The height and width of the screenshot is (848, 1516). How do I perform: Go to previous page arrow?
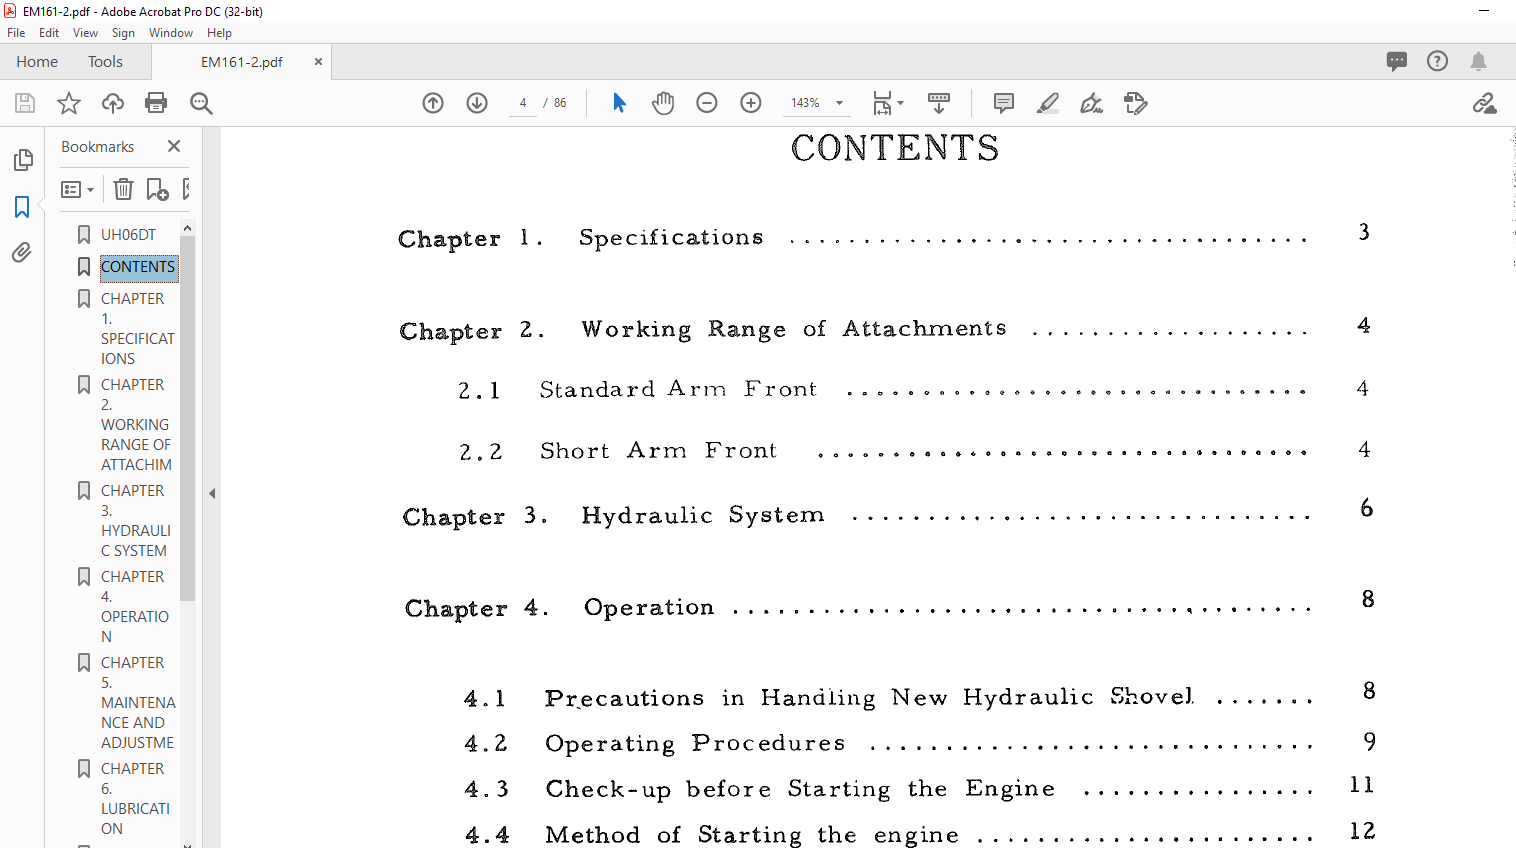tap(433, 103)
